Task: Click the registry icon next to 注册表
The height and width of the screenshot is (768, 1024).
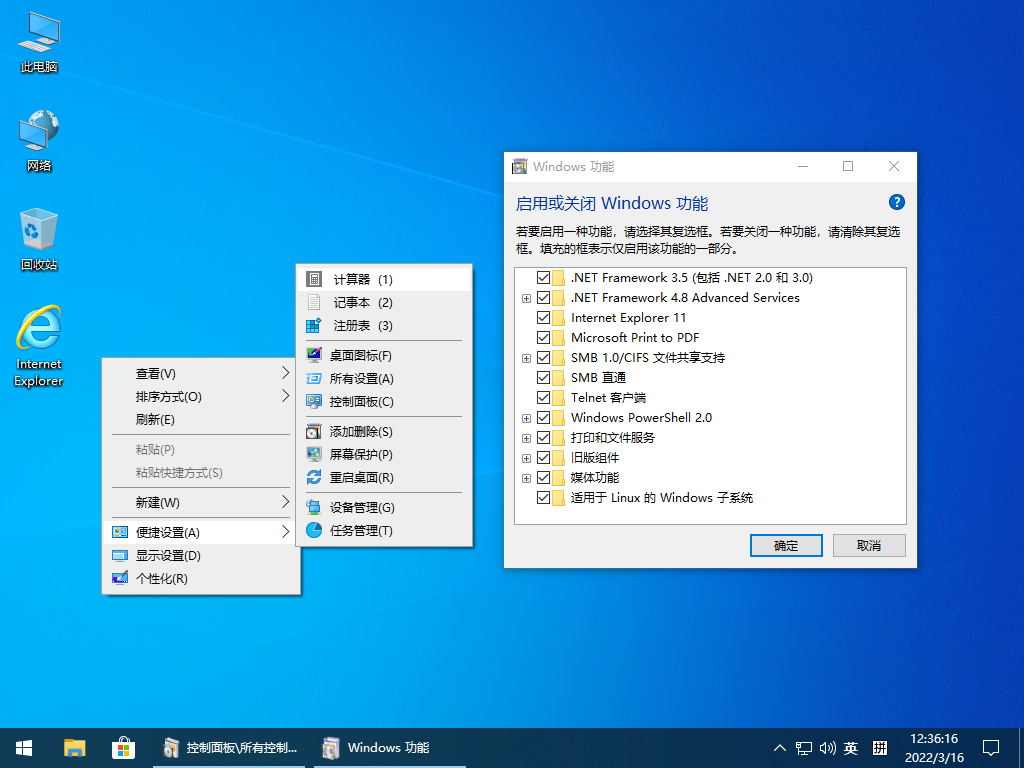Action: coord(314,325)
